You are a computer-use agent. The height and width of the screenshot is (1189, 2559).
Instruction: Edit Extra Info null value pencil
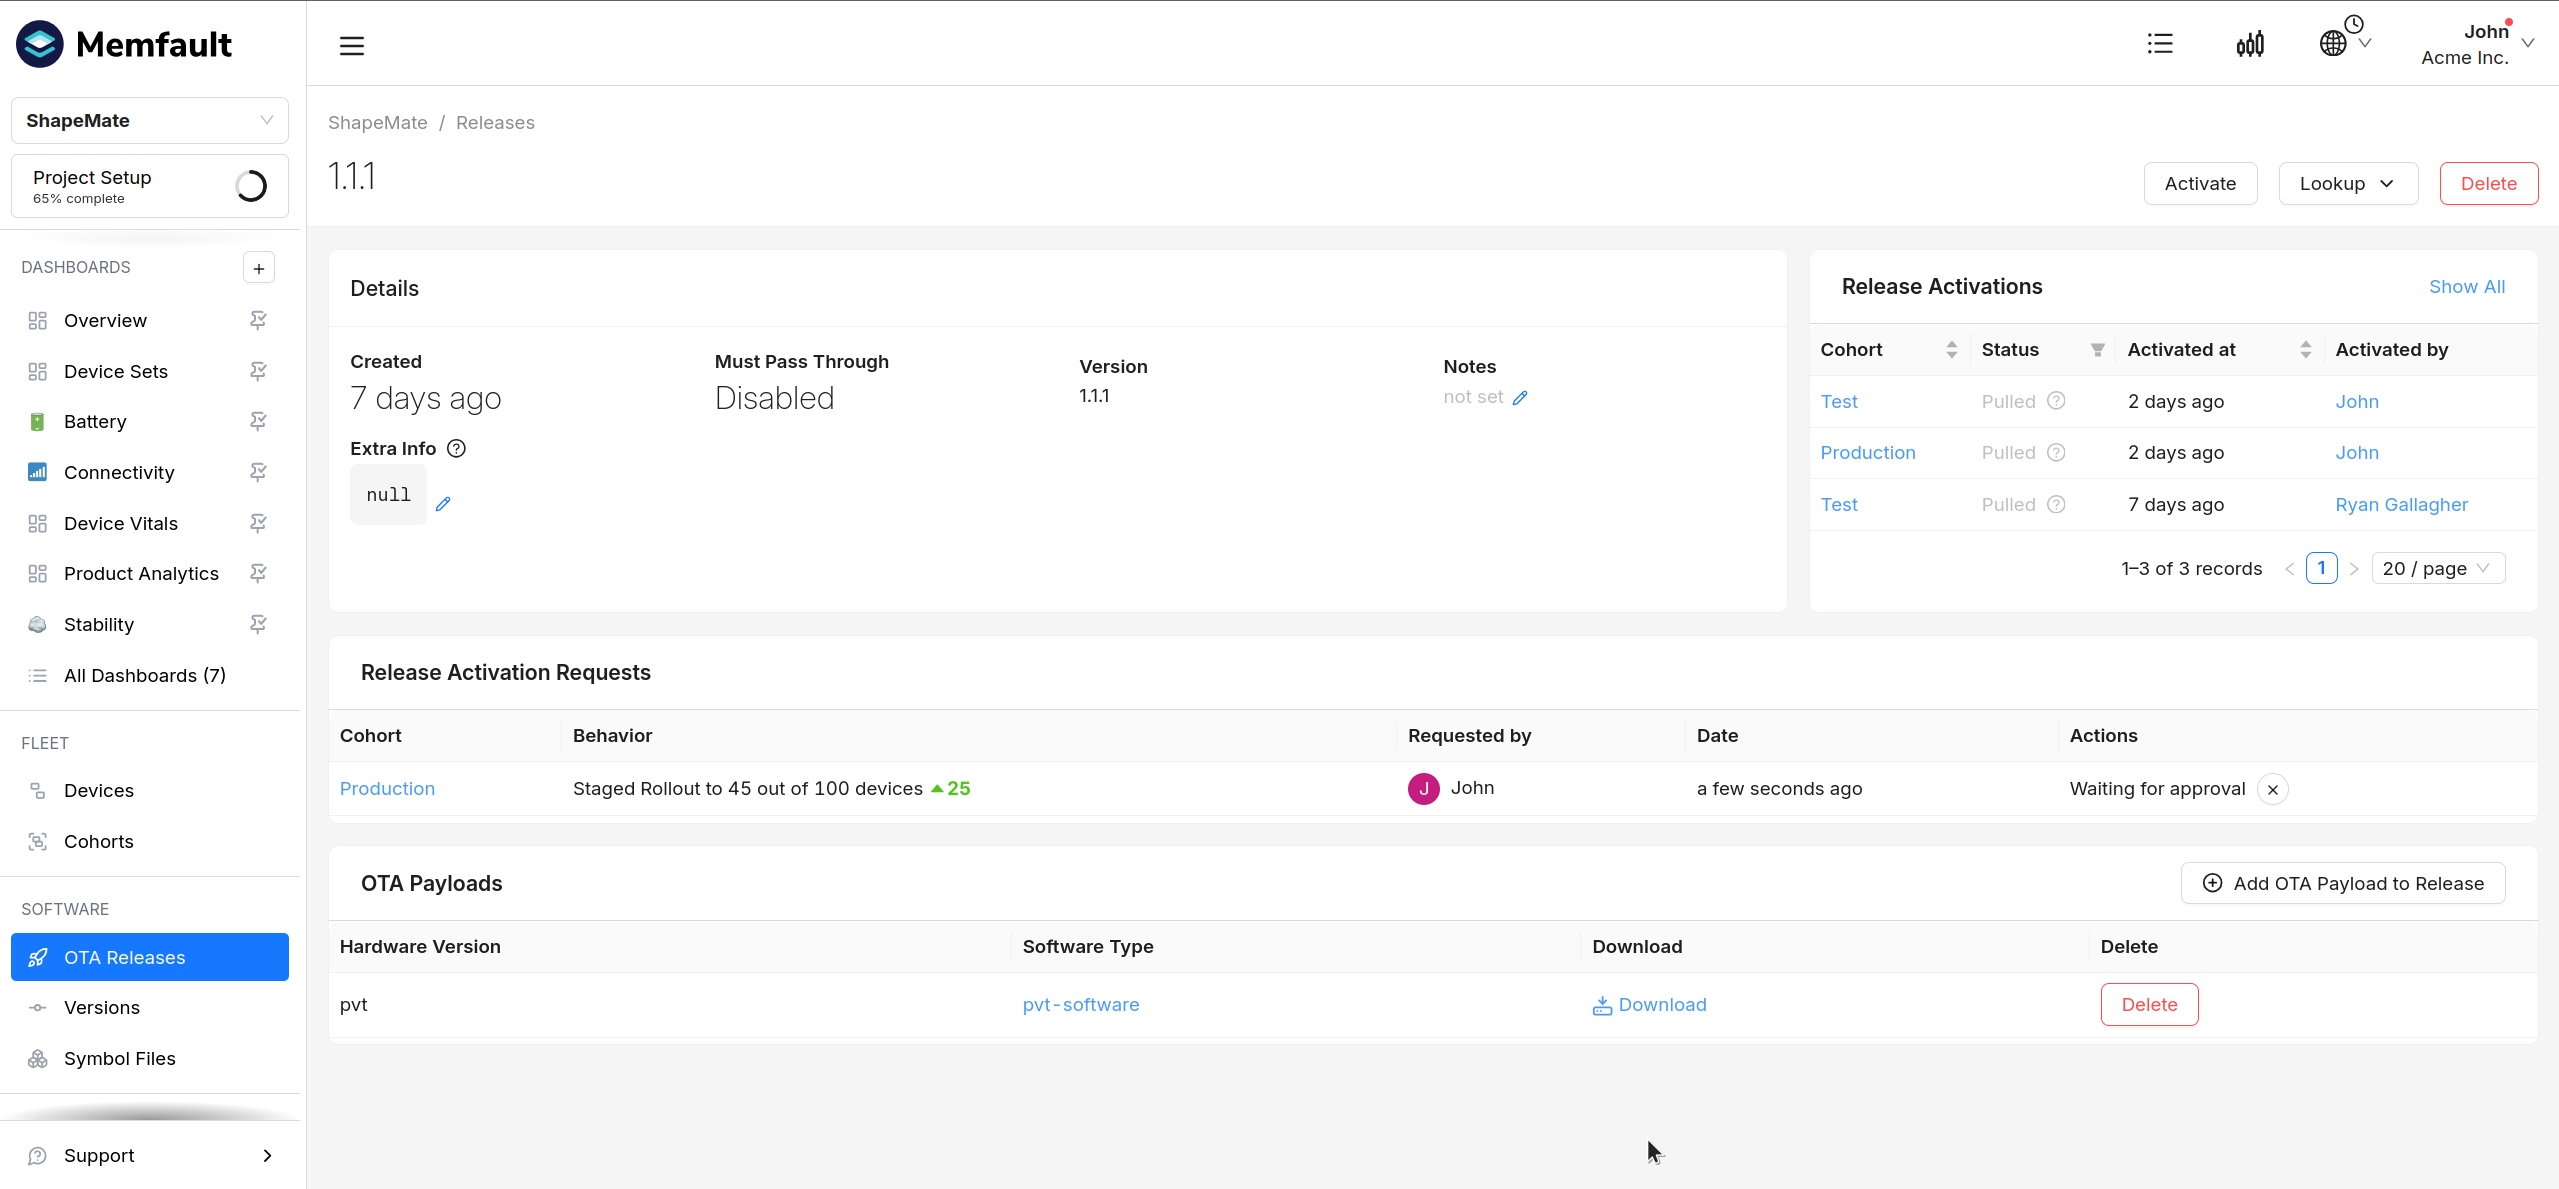coord(443,504)
